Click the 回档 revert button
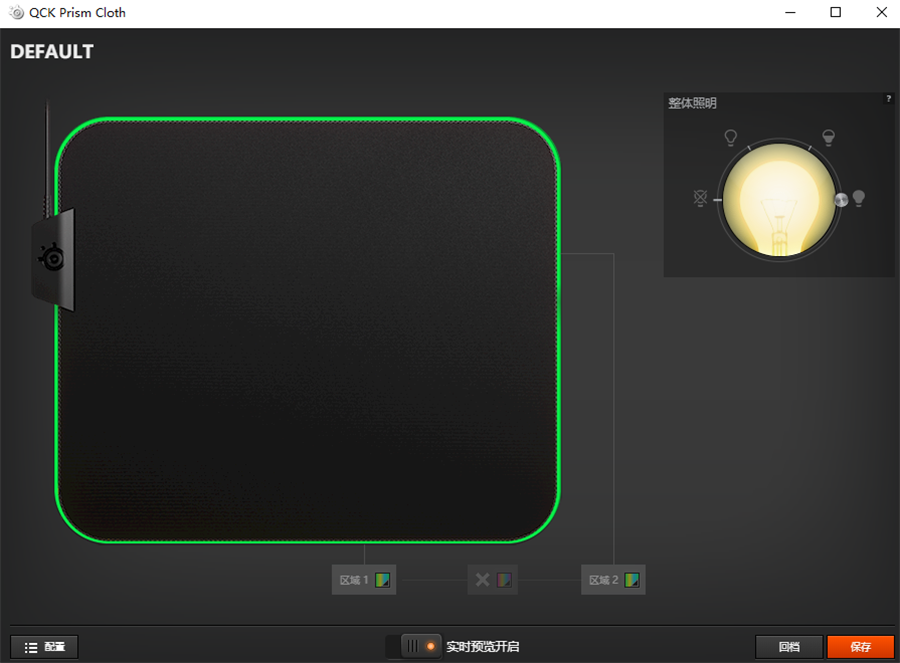Image resolution: width=900 pixels, height=663 pixels. (x=789, y=647)
